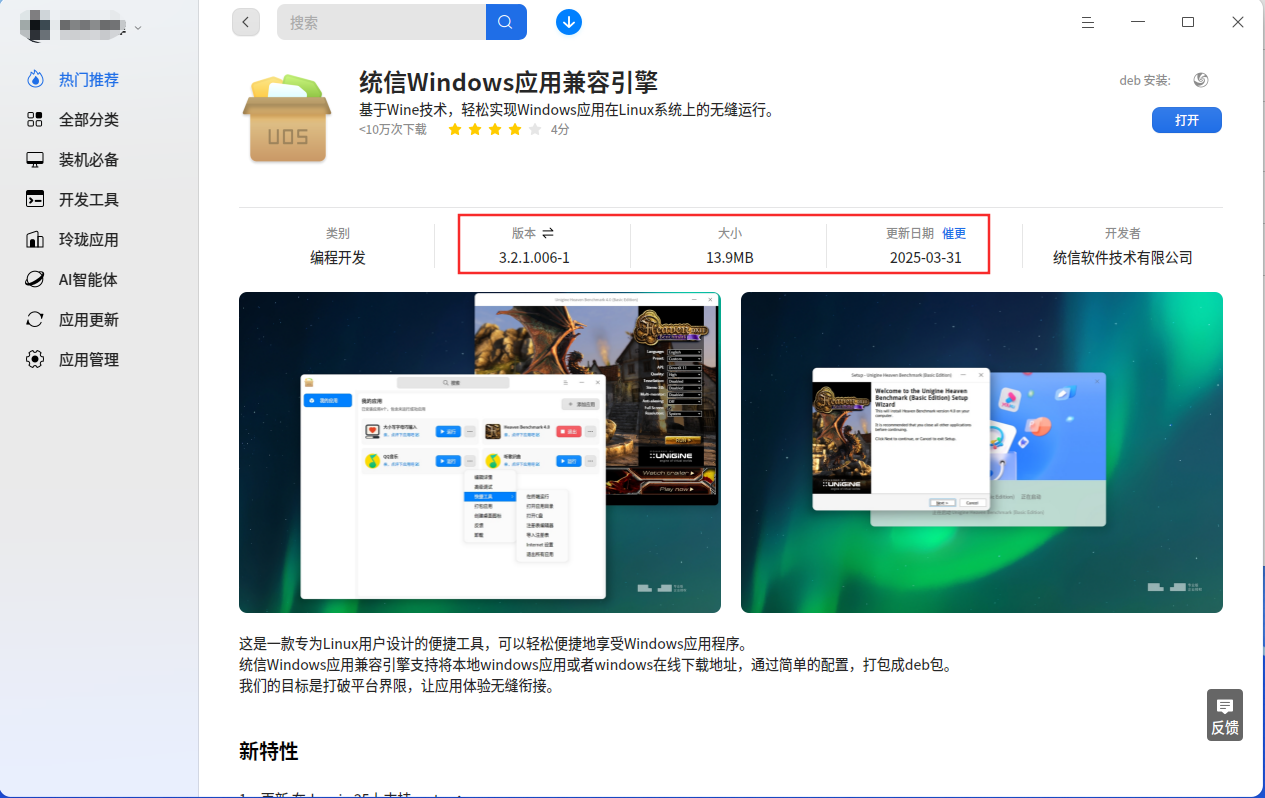This screenshot has width=1265, height=798.
Task: Expand the user account dropdown arrow
Action: 138,28
